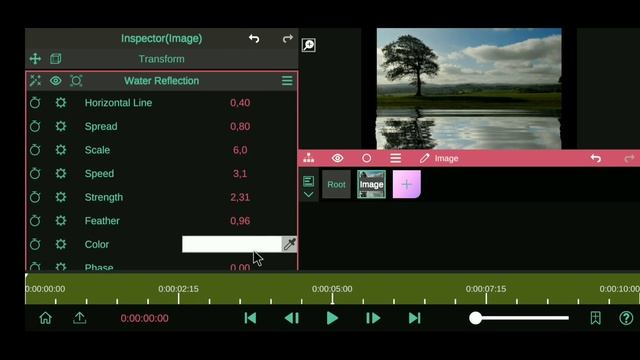
Task: Edit Horizontal Line value 0,40
Action: [240, 103]
